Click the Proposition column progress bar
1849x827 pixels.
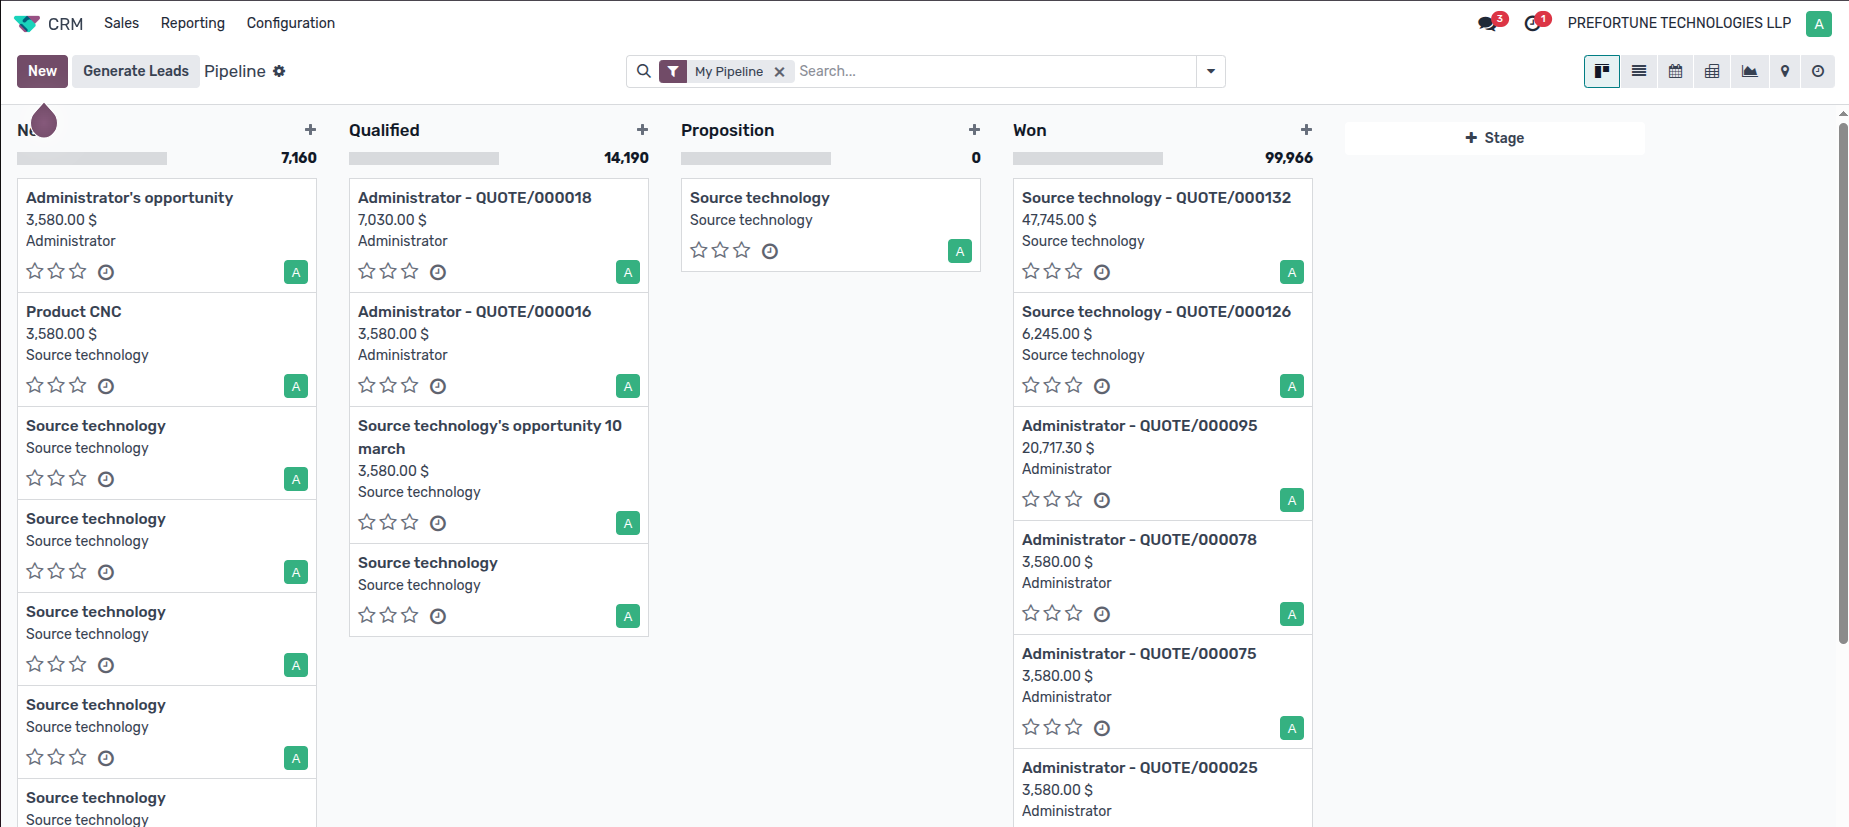tap(756, 158)
